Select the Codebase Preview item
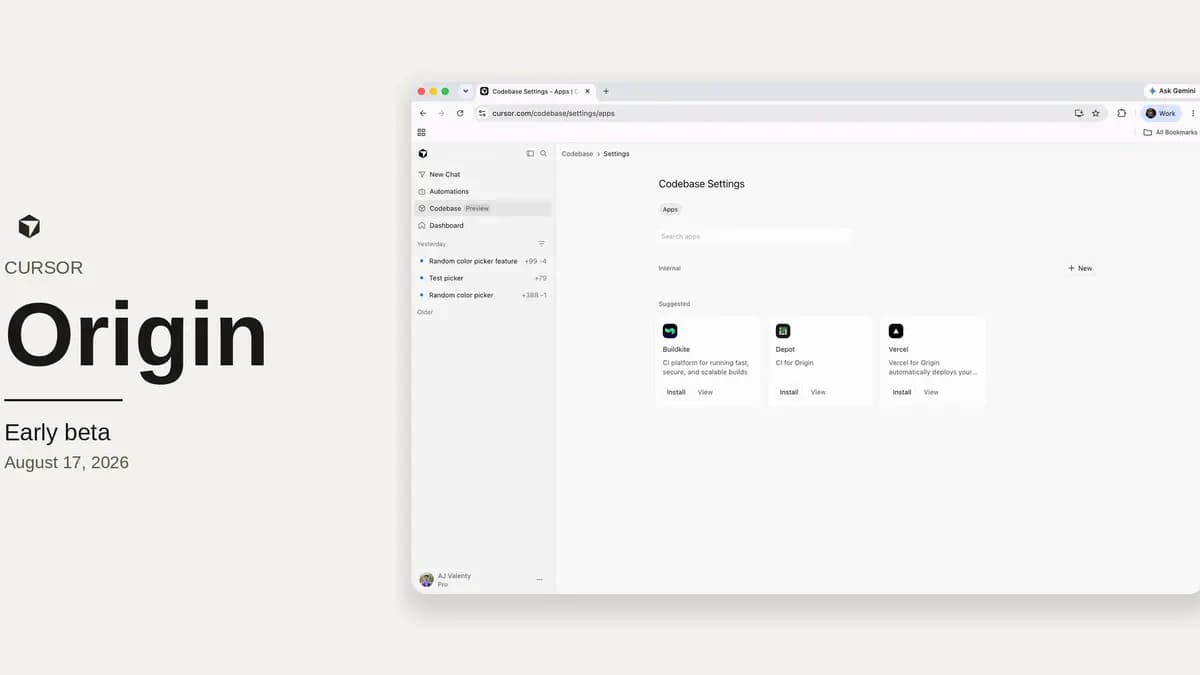Image resolution: width=1200 pixels, height=675 pixels. [483, 208]
